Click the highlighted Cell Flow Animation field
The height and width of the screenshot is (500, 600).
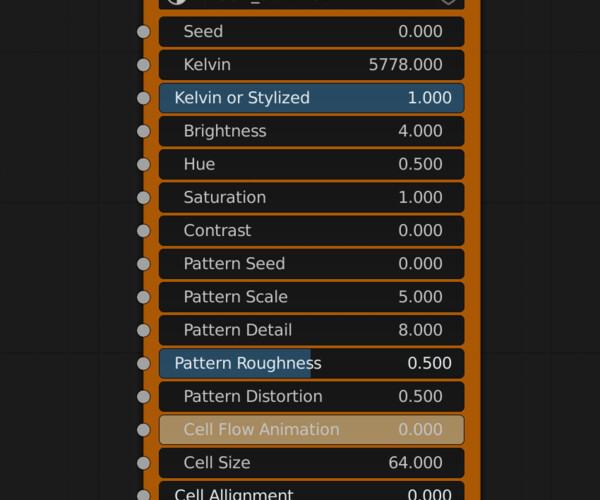(311, 430)
